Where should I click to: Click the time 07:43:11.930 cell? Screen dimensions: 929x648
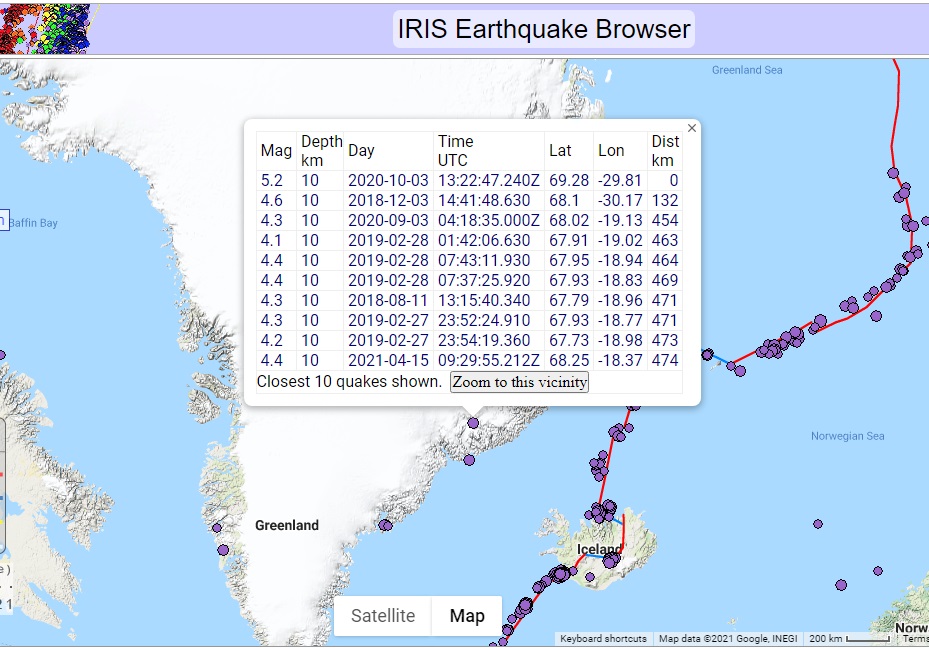pos(489,260)
